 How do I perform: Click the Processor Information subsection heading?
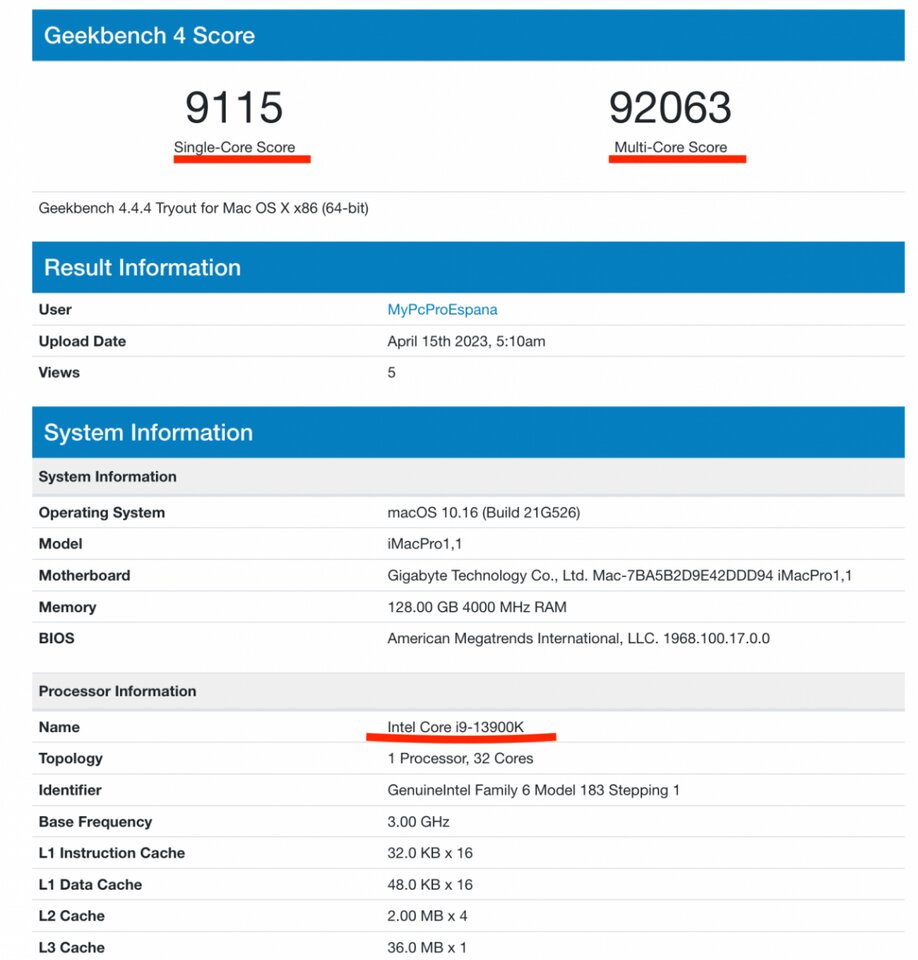coord(117,691)
